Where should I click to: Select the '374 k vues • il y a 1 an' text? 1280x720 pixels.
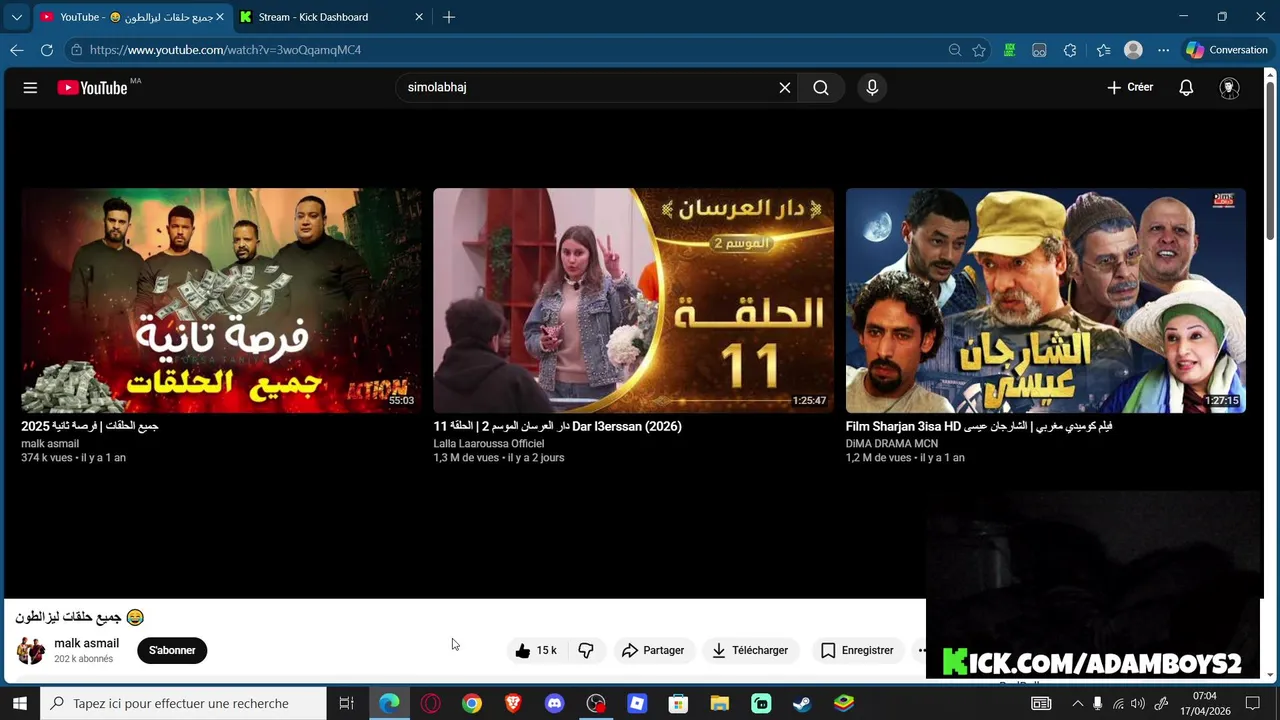pyautogui.click(x=73, y=458)
